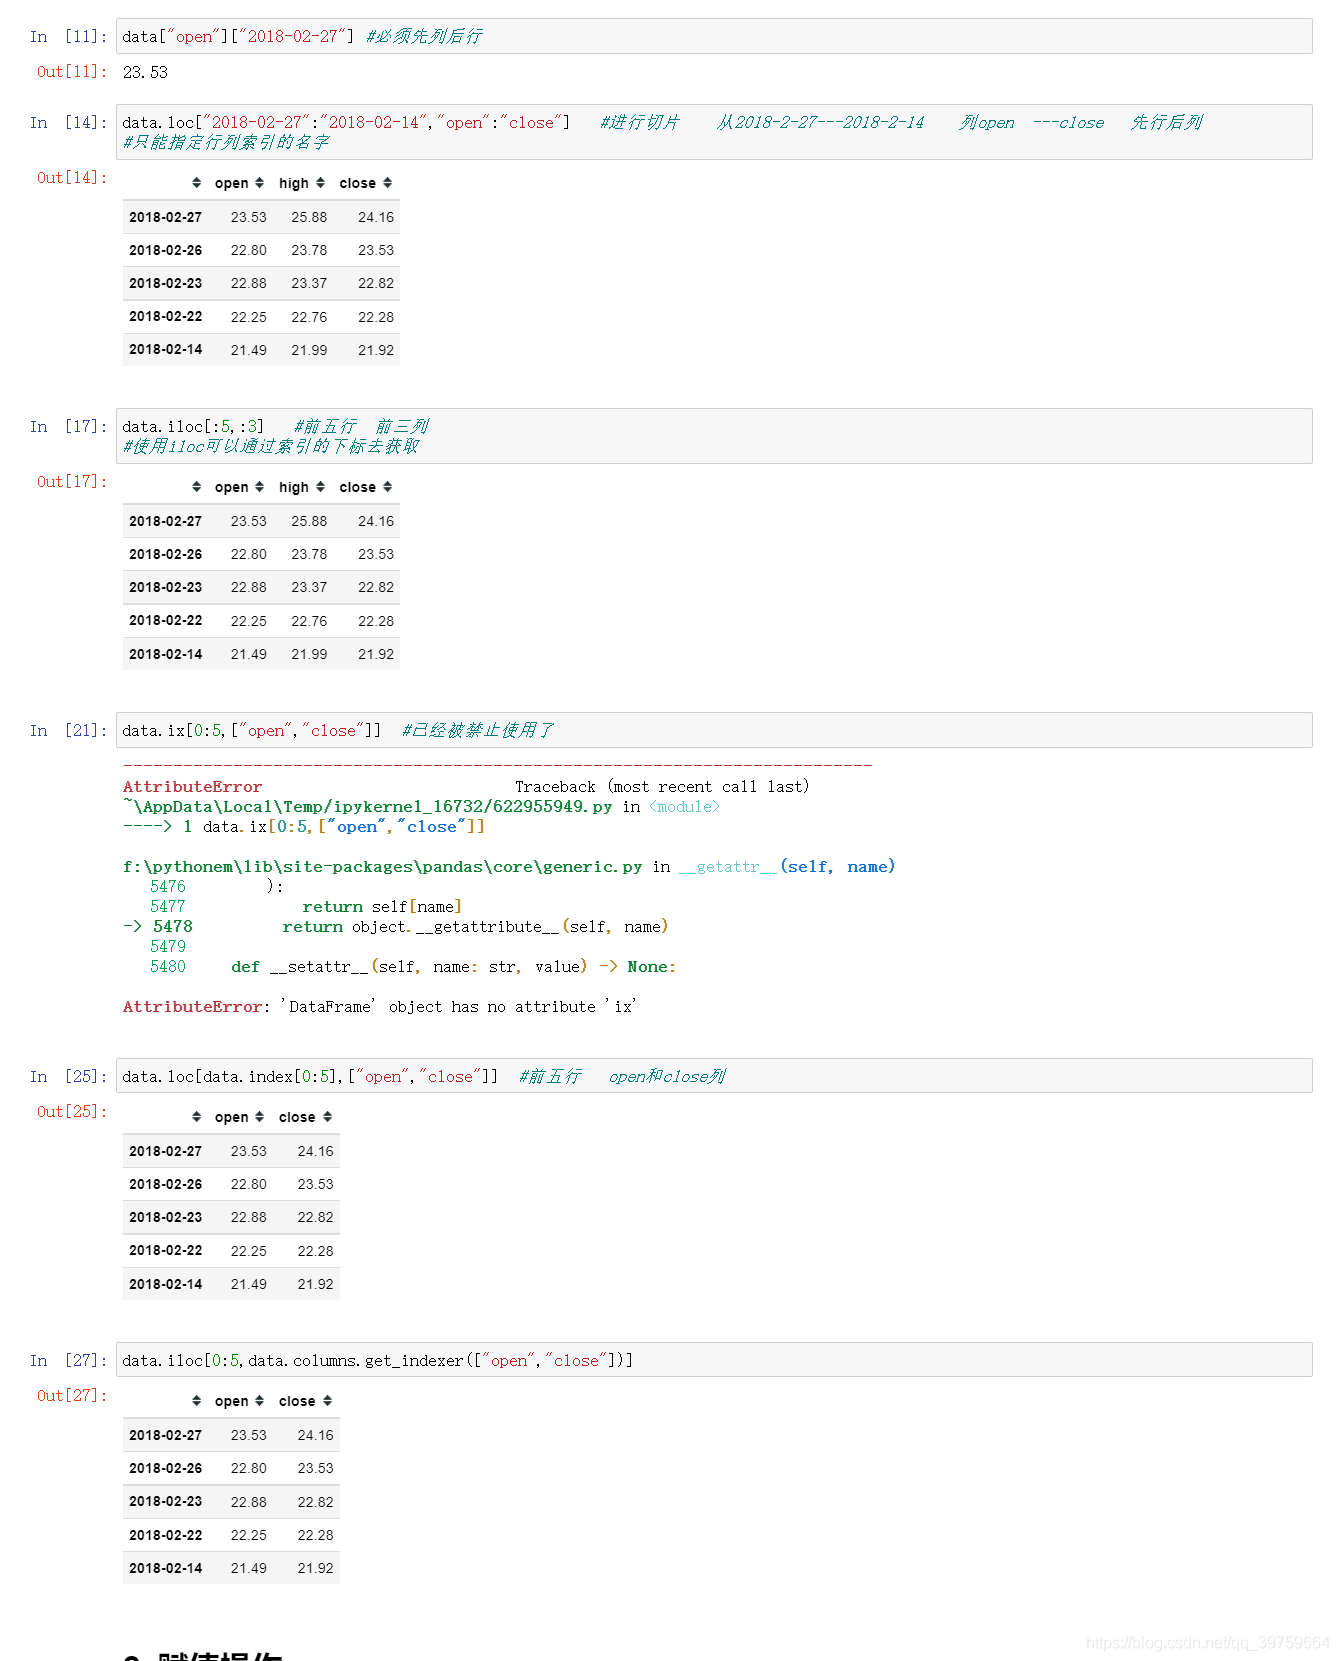Click the __getattr__ function name in traceback
Screen dimensions: 1339x1661
click(x=728, y=867)
